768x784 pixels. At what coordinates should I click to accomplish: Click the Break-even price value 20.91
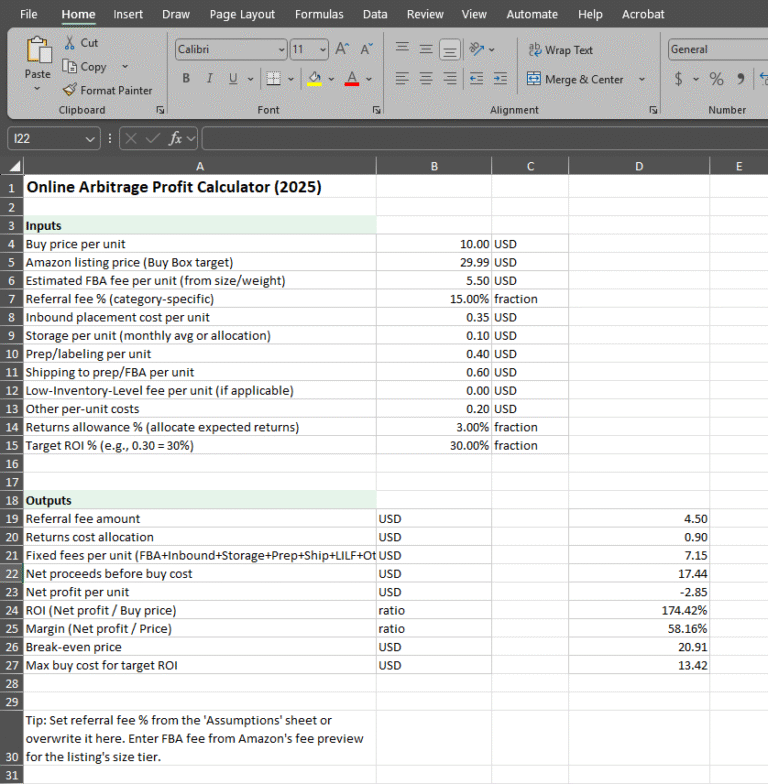click(x=639, y=647)
